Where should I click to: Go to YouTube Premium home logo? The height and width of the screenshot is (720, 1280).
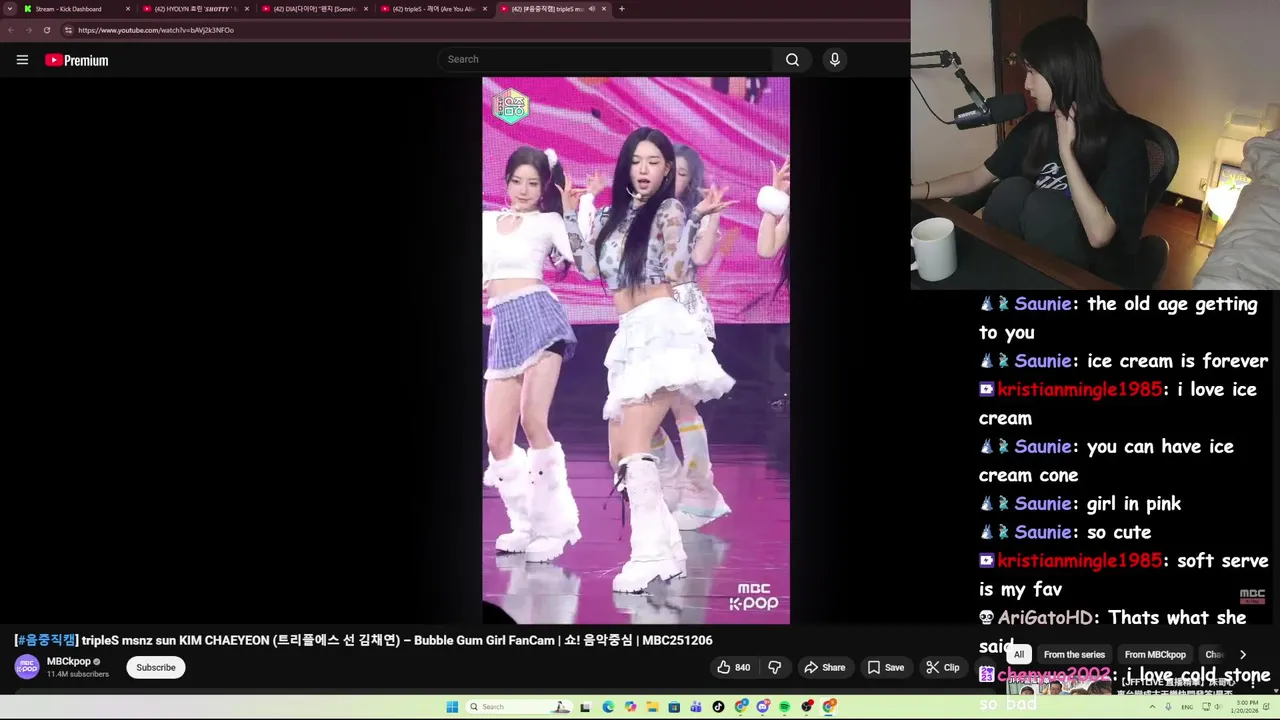click(76, 60)
